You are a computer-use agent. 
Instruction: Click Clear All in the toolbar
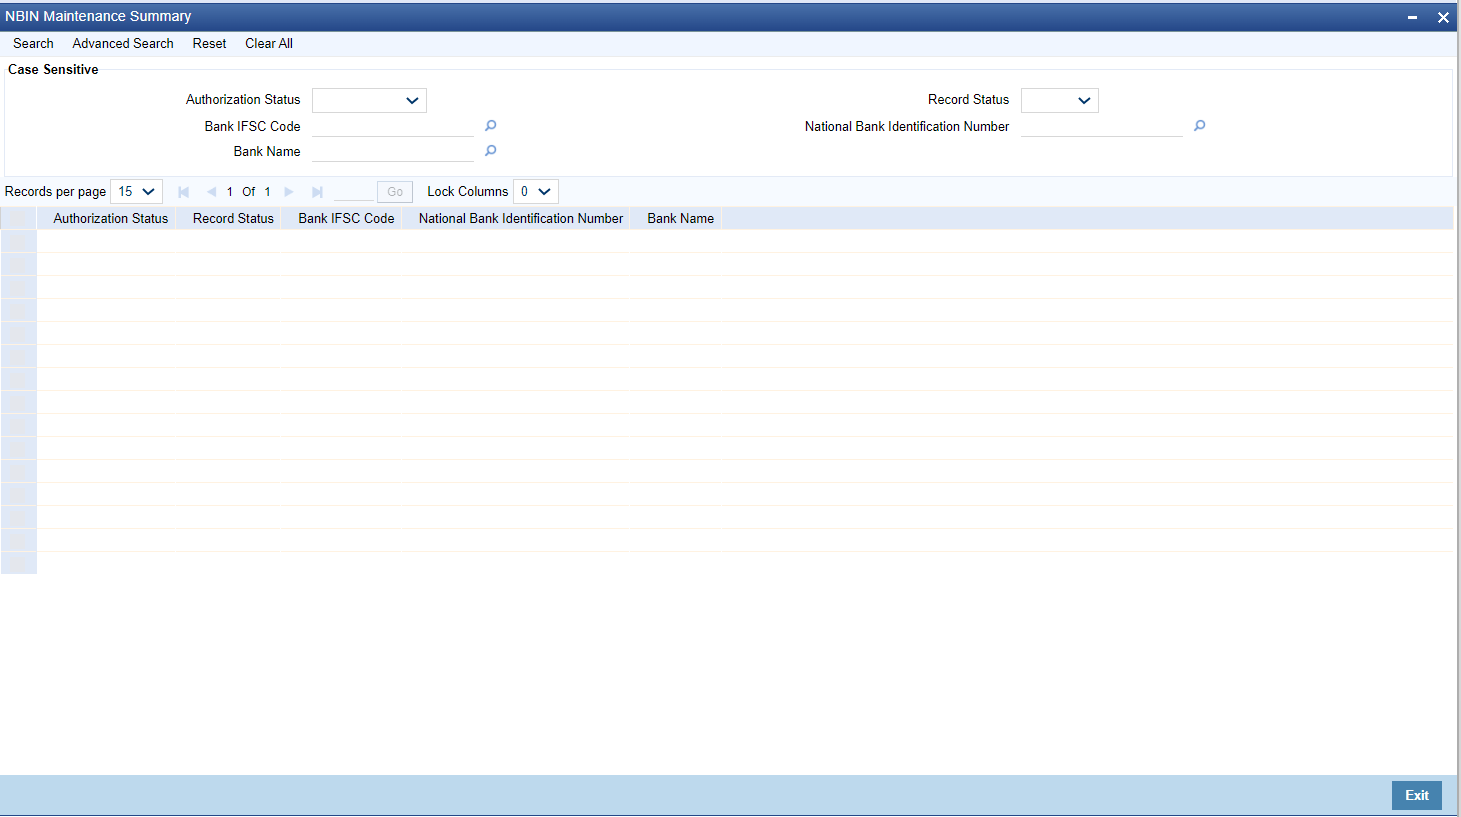click(x=269, y=43)
